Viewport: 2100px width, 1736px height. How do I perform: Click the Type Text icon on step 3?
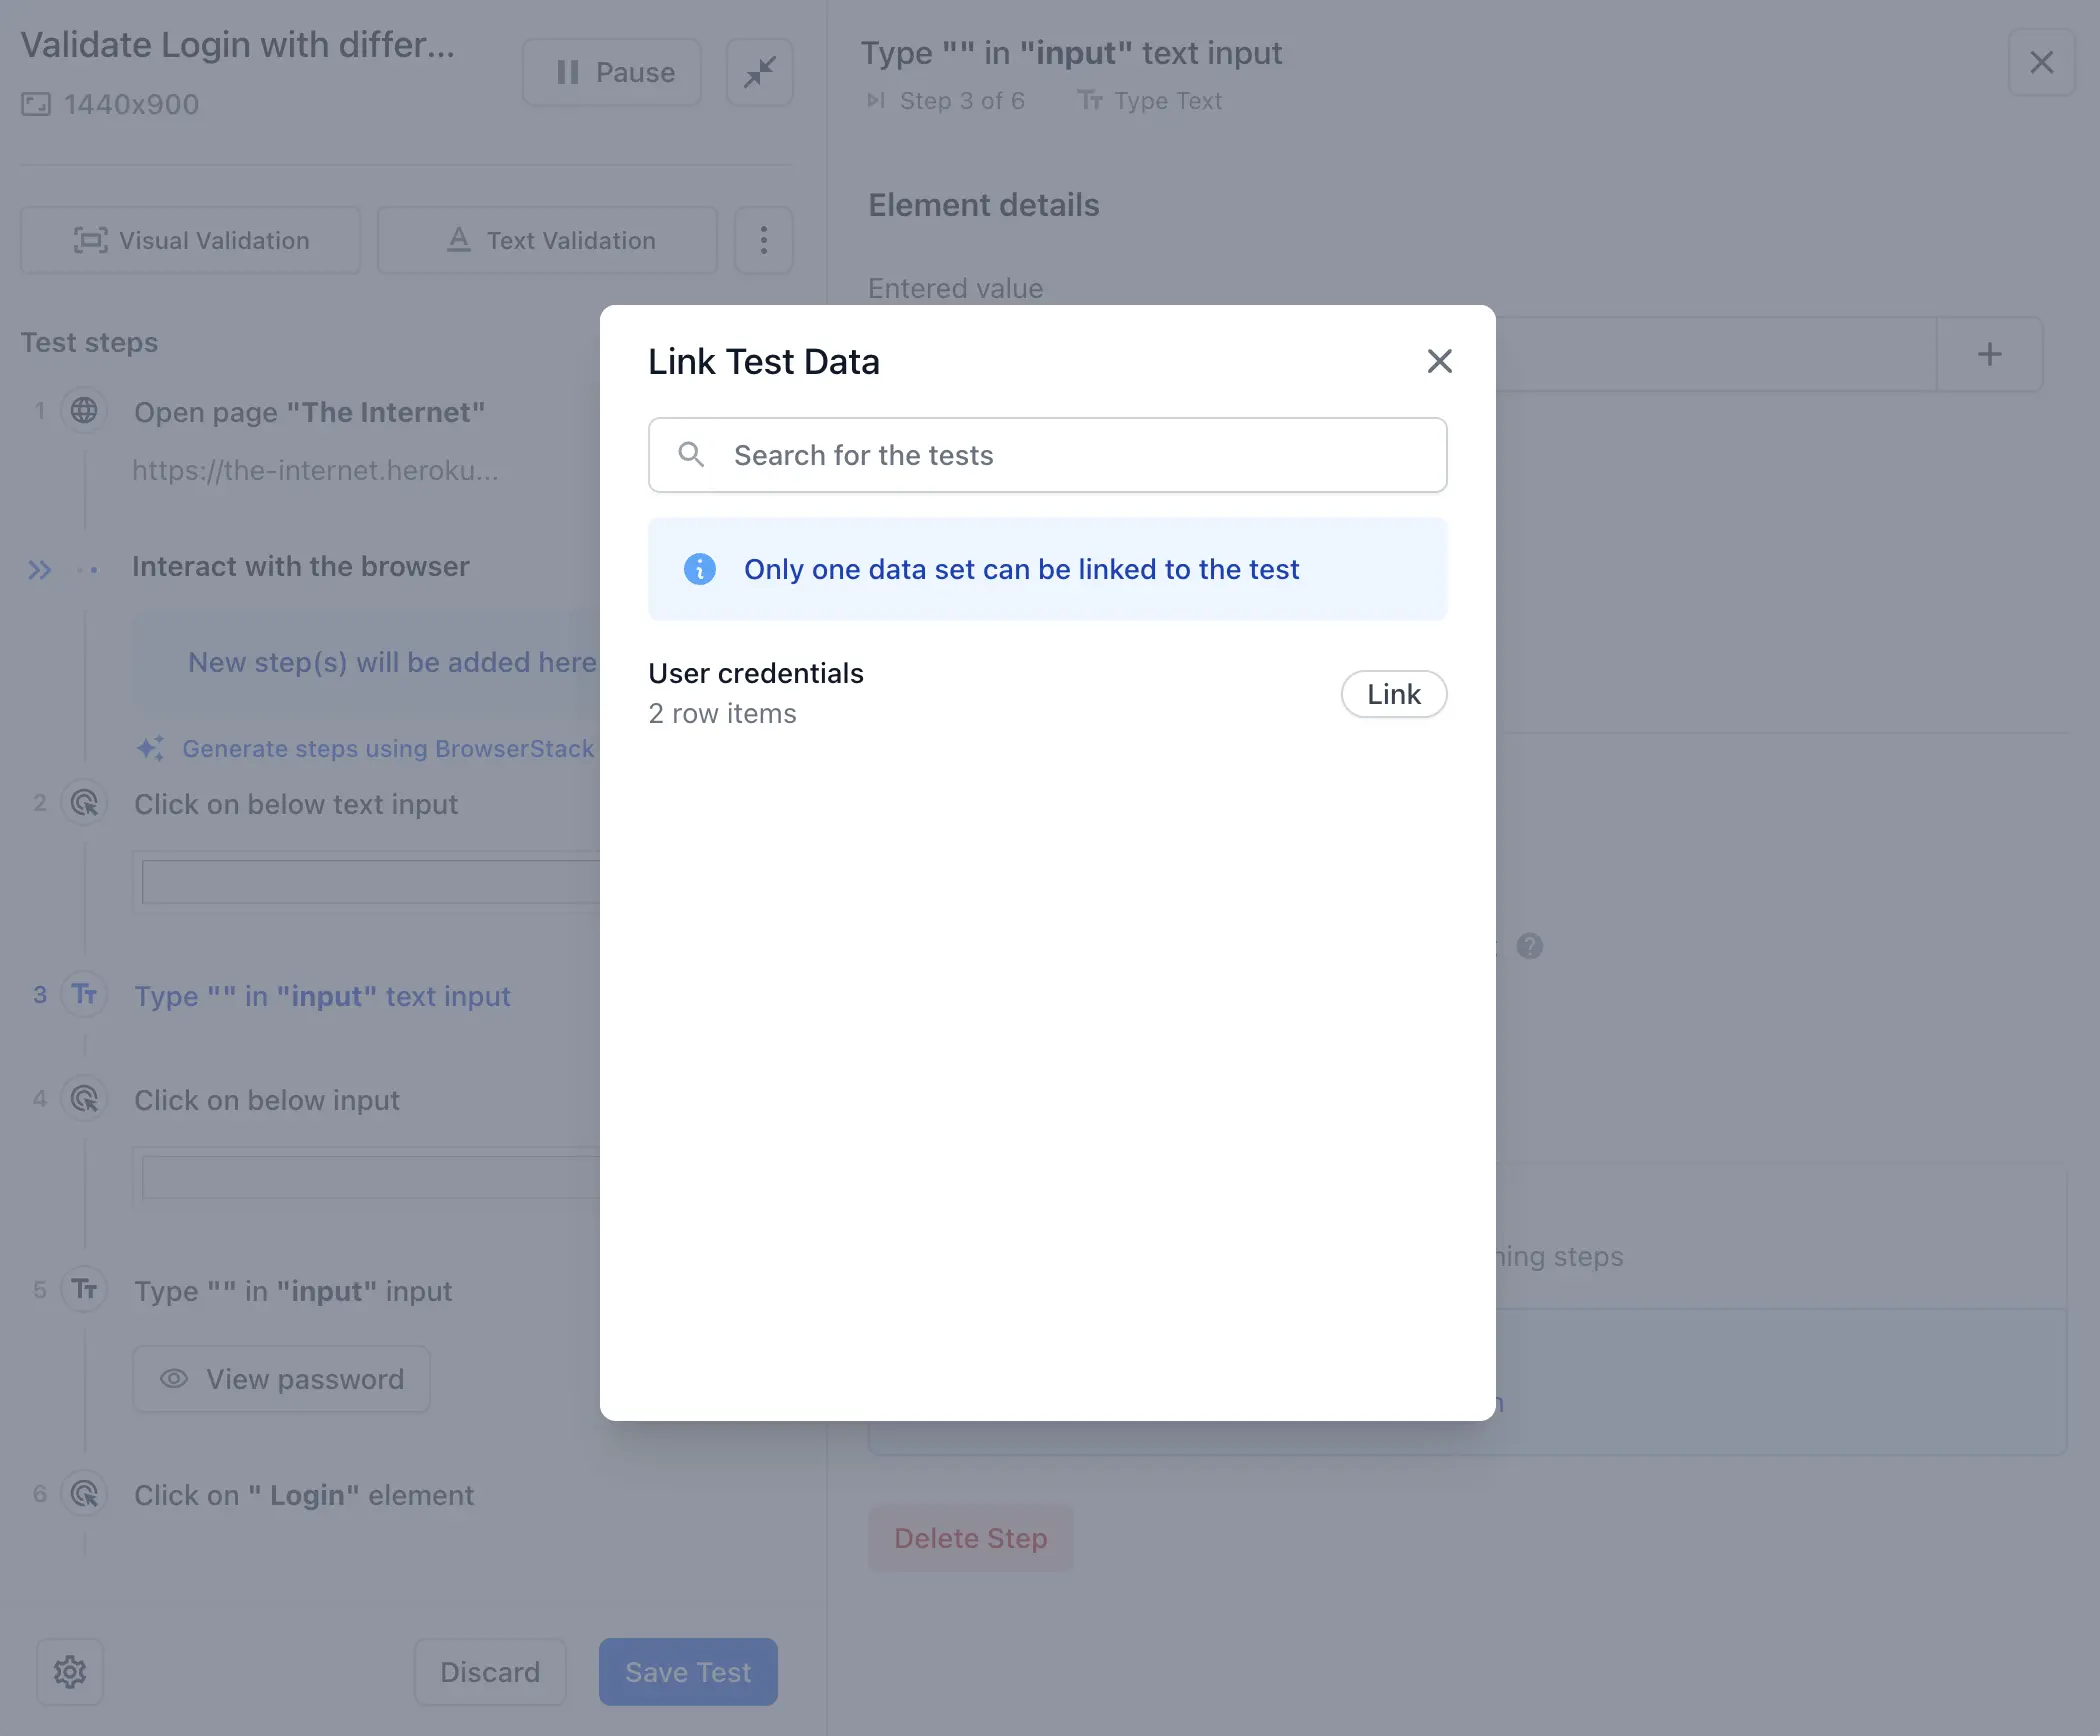tap(85, 994)
